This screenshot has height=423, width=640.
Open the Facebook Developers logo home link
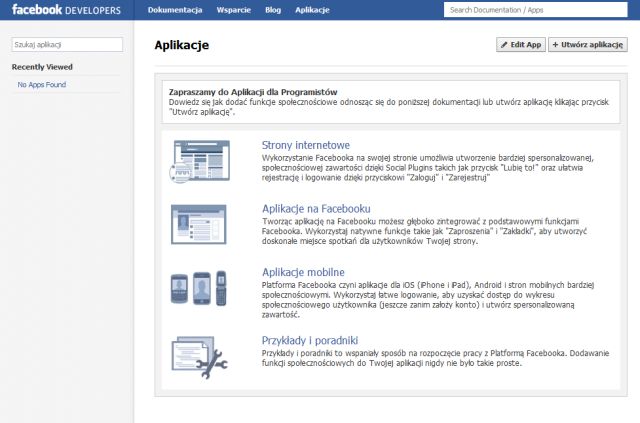click(66, 10)
